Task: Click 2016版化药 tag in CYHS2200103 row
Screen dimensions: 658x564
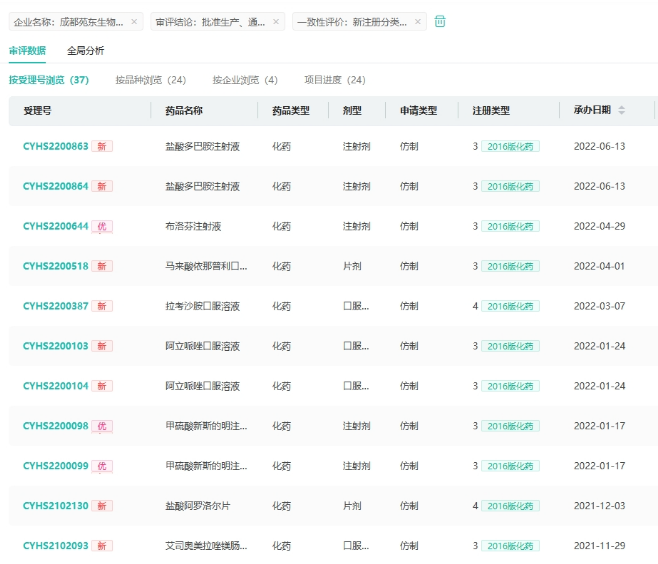Action: [x=510, y=346]
